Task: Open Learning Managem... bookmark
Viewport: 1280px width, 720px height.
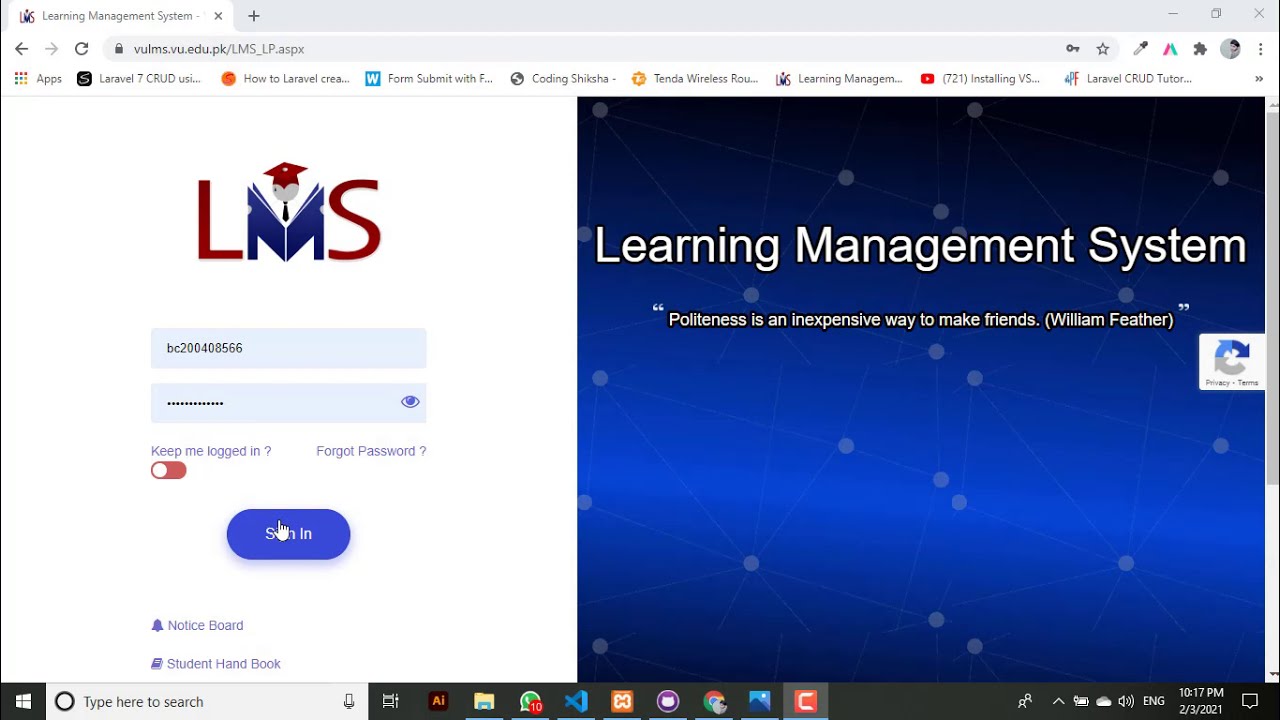Action: point(839,79)
